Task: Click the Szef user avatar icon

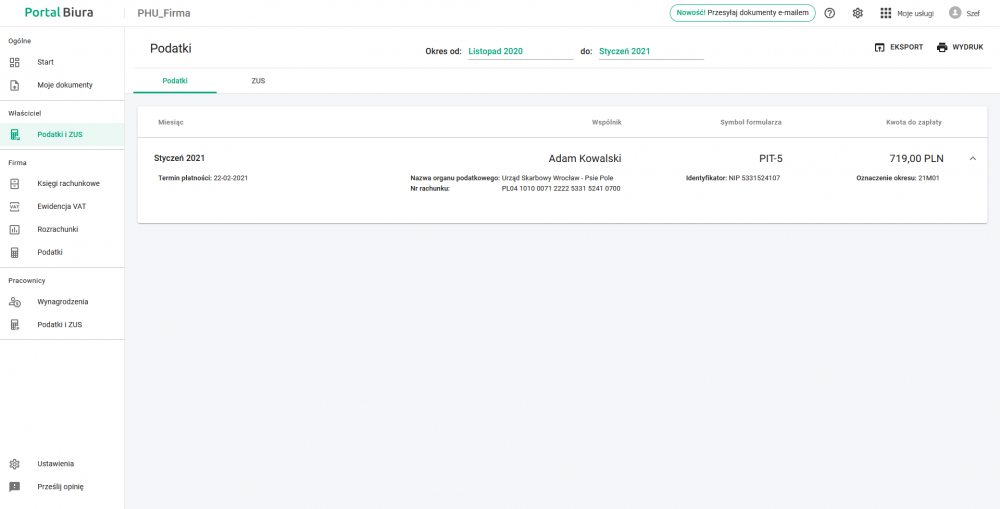Action: [955, 13]
